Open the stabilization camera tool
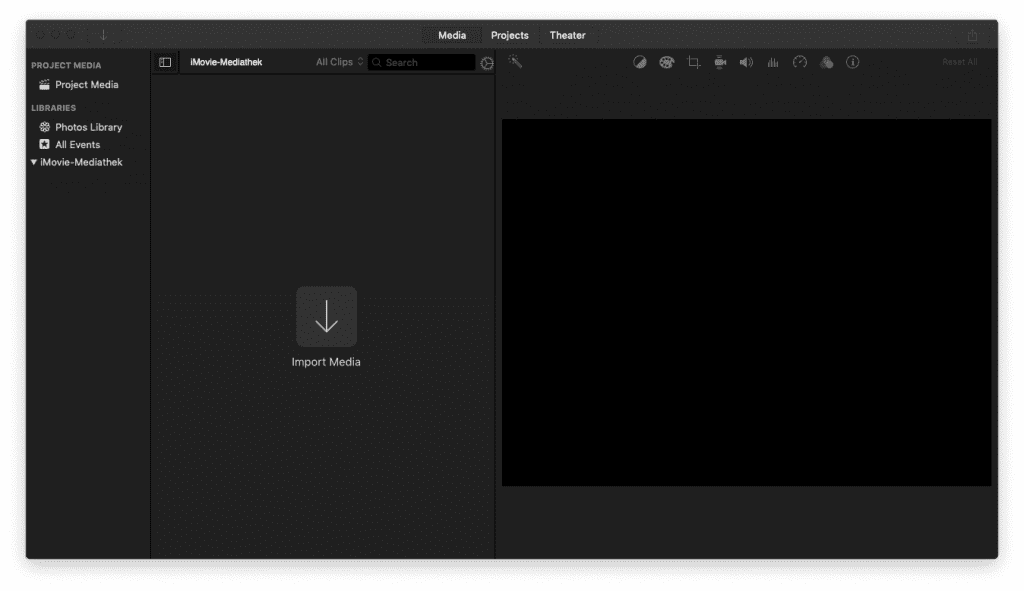The width and height of the screenshot is (1024, 591). (720, 62)
